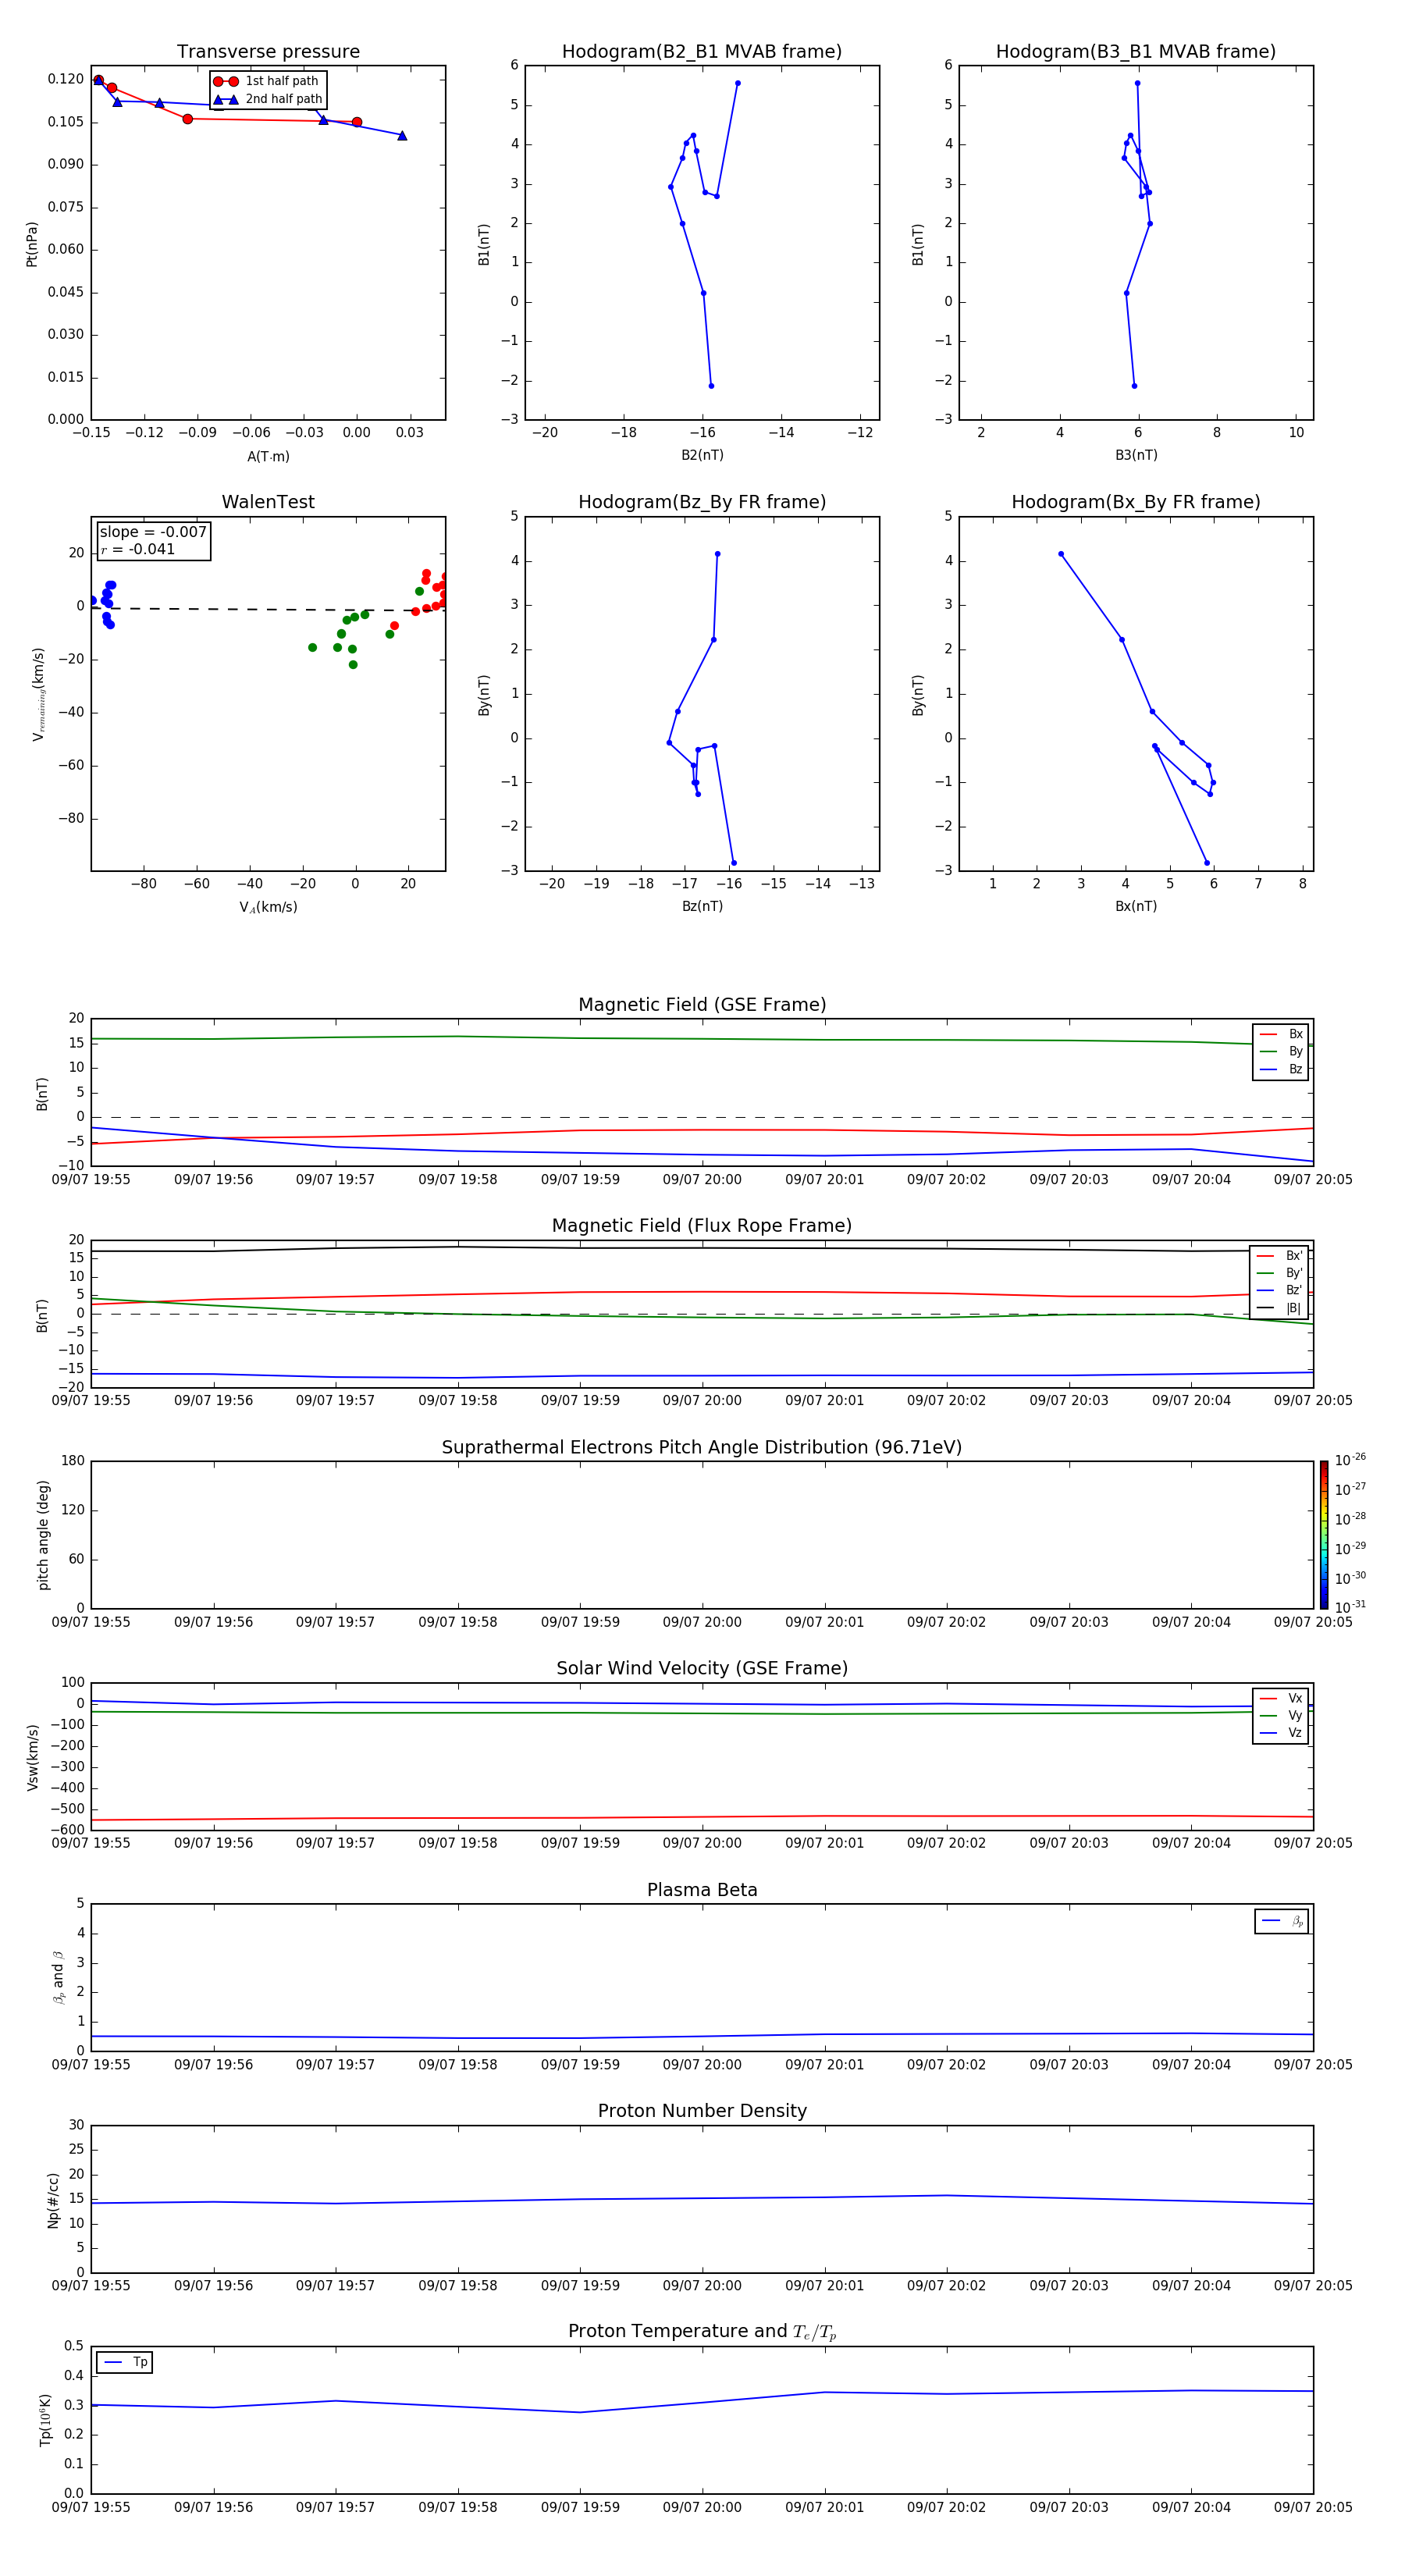This screenshot has height=2576, width=1405.
Task: Click the 'VA(km/s)' x-axis label
Action: coord(268,907)
